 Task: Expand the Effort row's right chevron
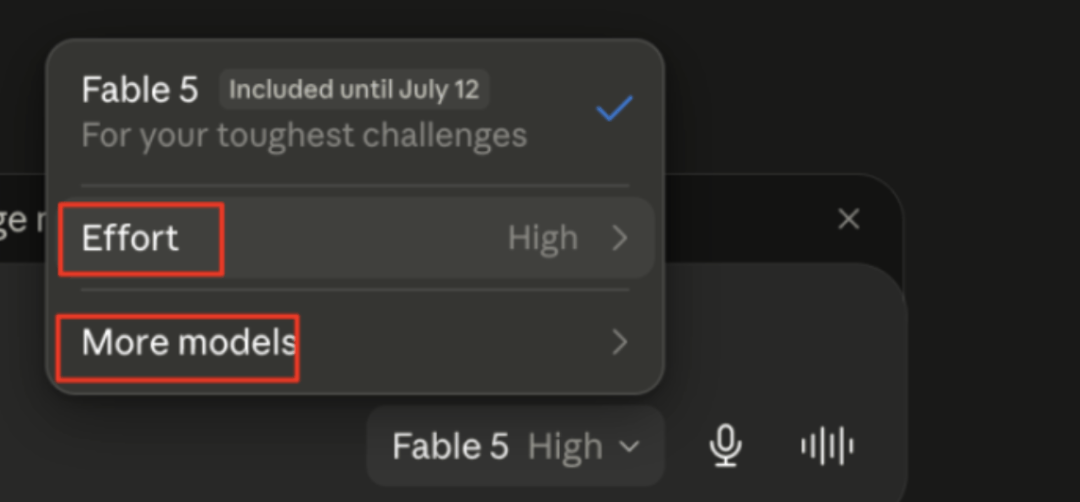[x=620, y=238]
